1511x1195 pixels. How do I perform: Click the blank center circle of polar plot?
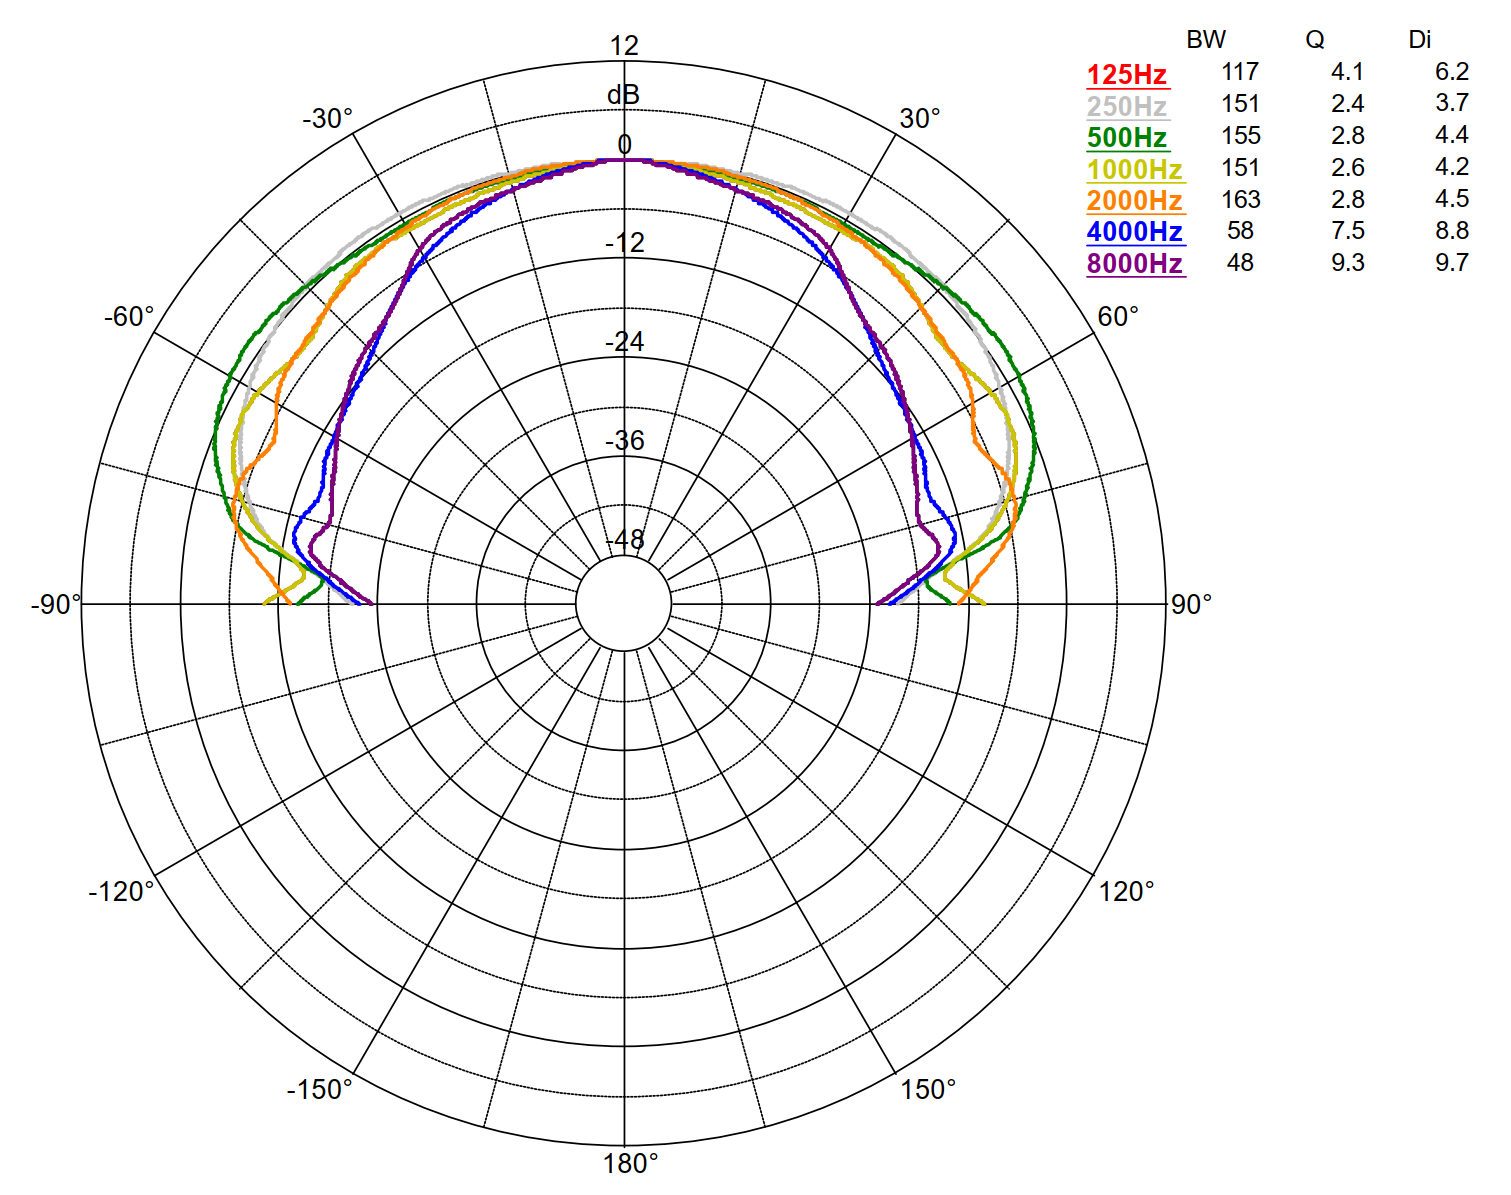[624, 604]
